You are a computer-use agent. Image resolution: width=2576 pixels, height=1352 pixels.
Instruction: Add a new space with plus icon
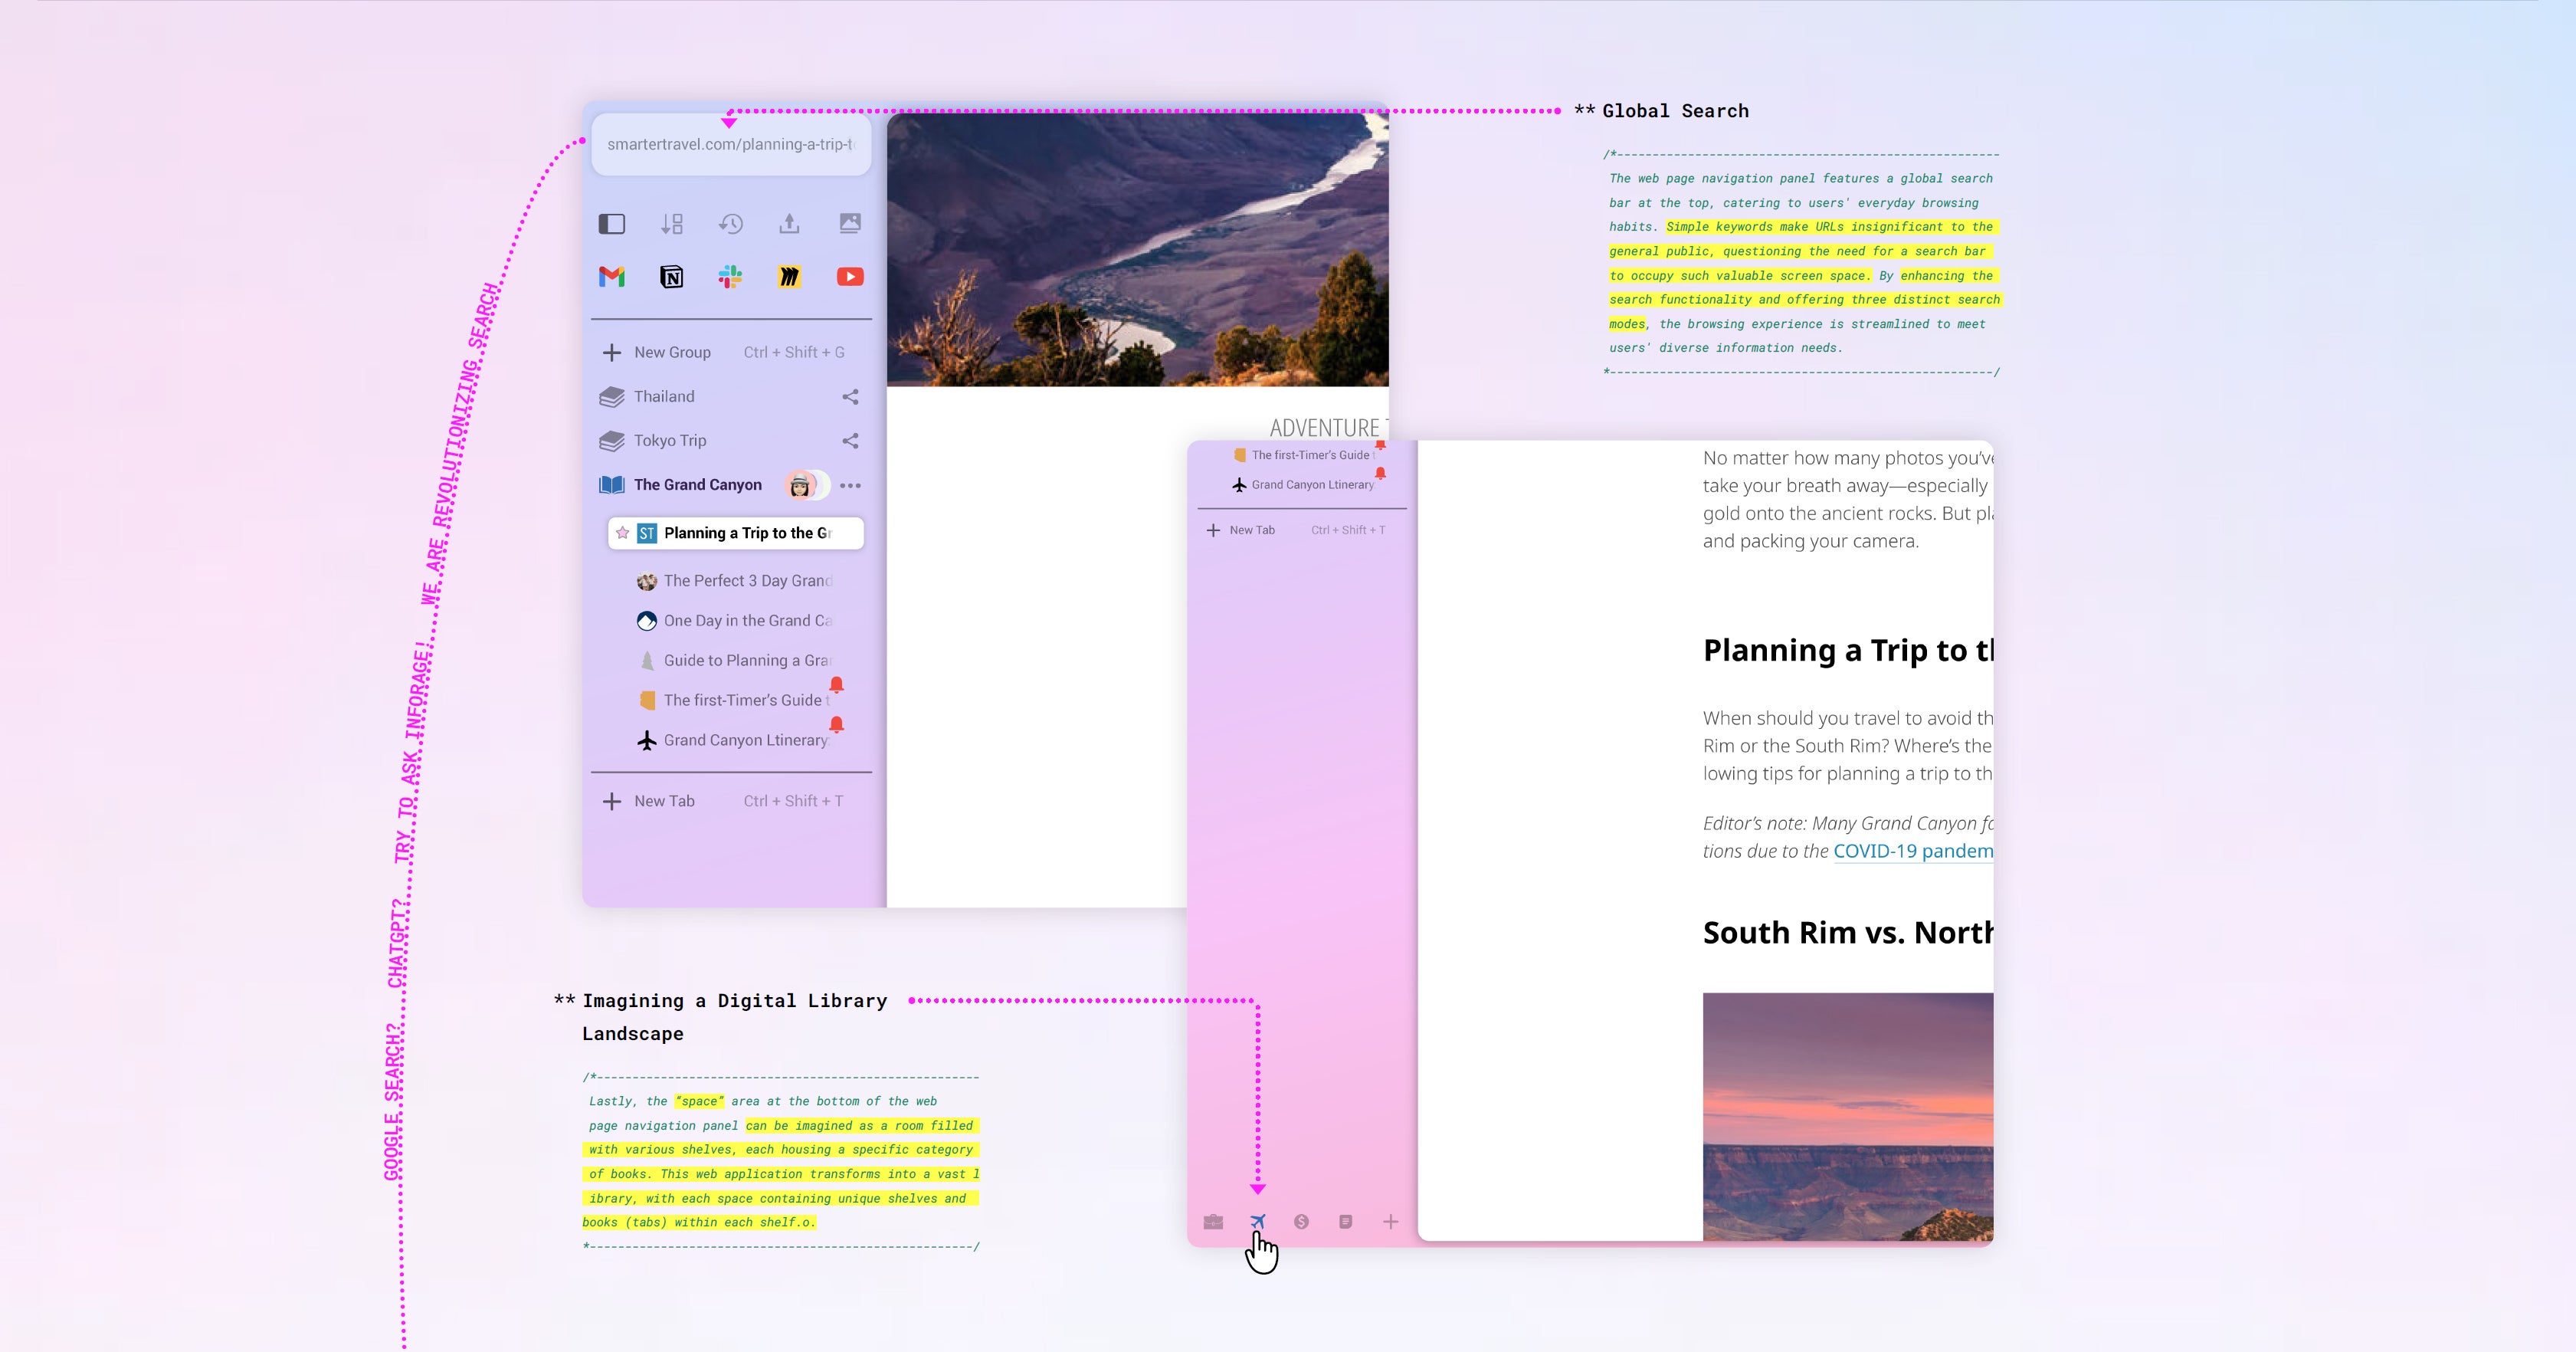1390,1222
